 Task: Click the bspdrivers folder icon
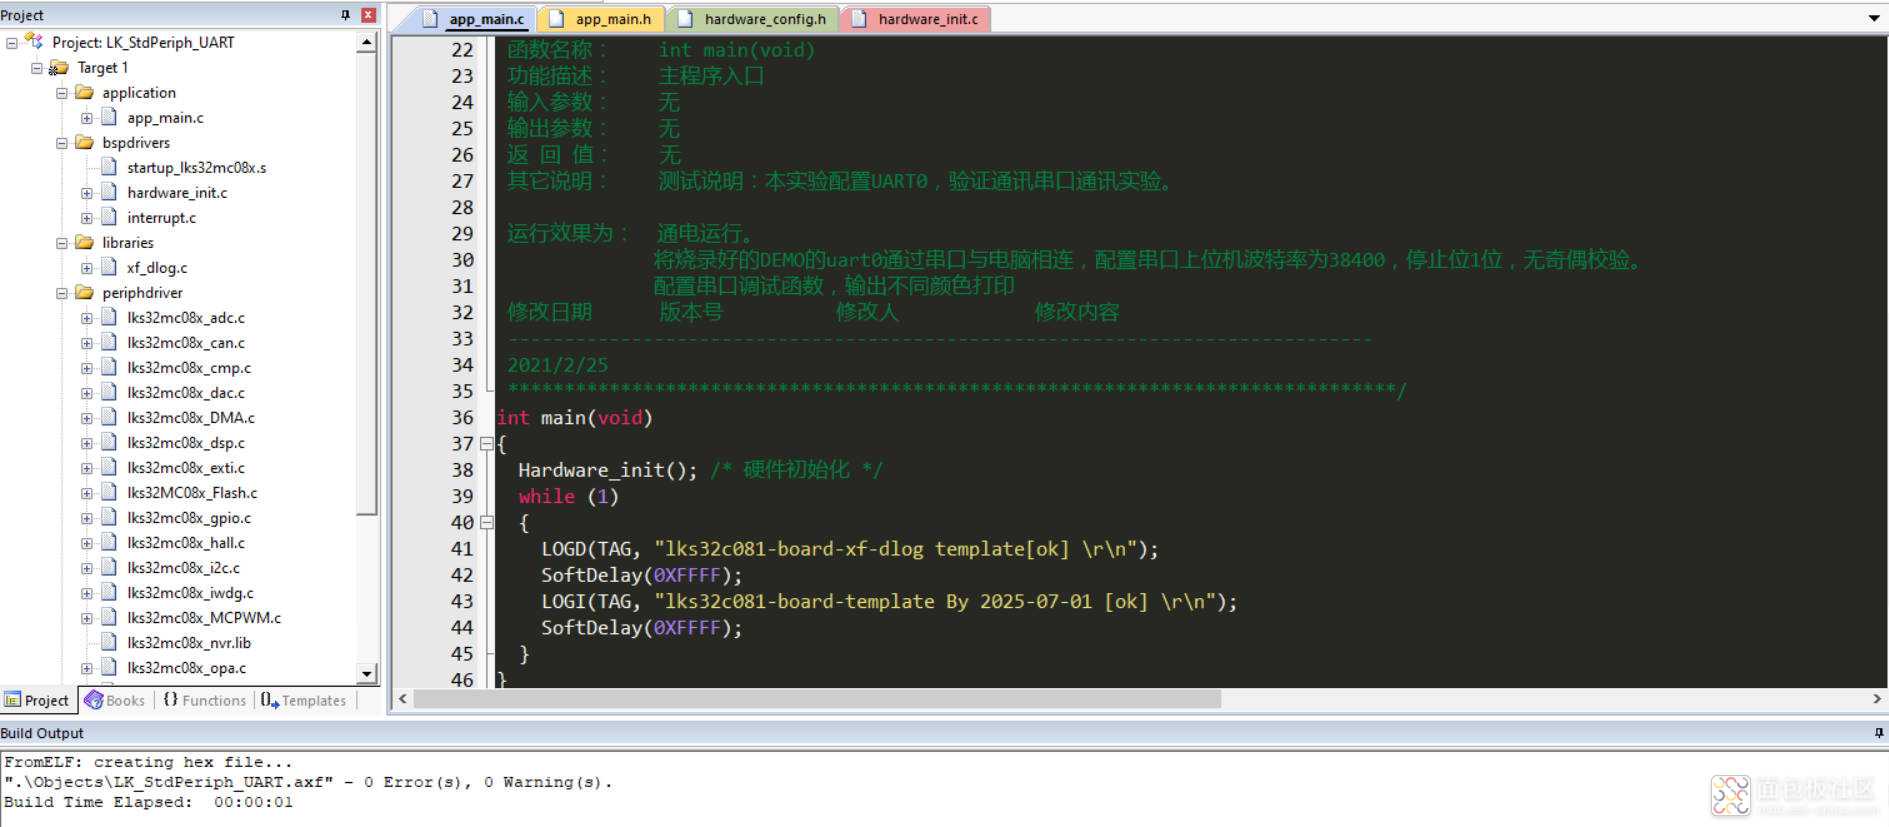coord(85,142)
